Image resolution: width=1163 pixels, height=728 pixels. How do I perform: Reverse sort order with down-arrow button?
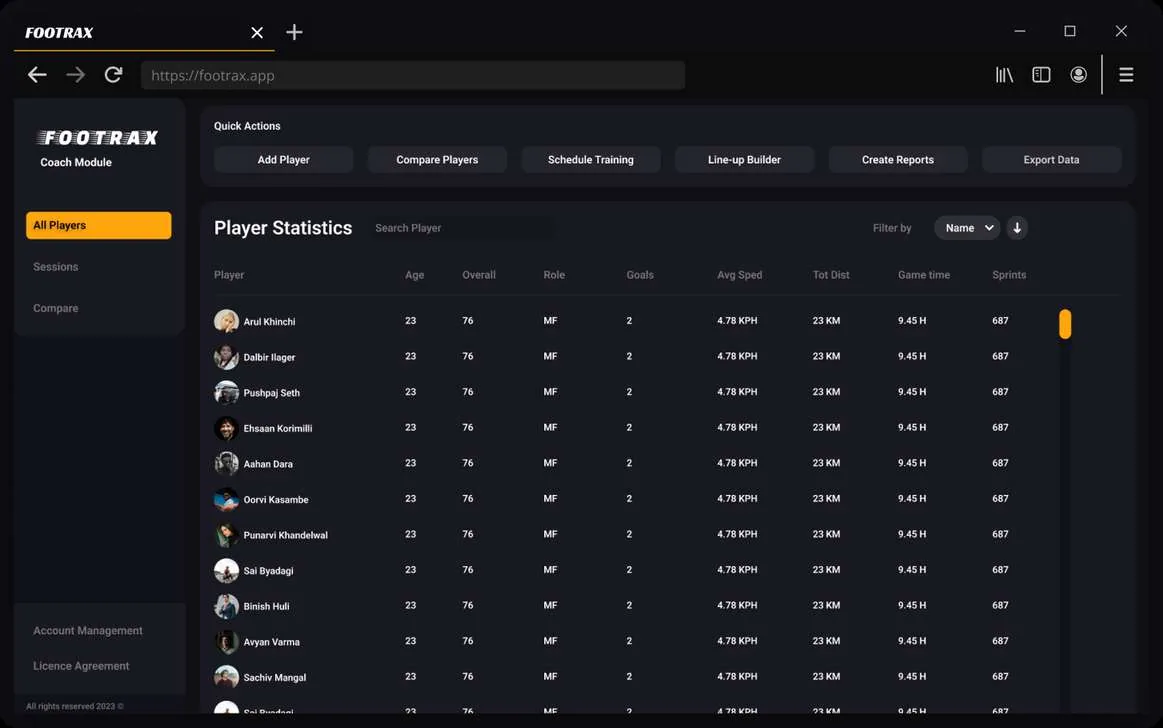click(1017, 228)
